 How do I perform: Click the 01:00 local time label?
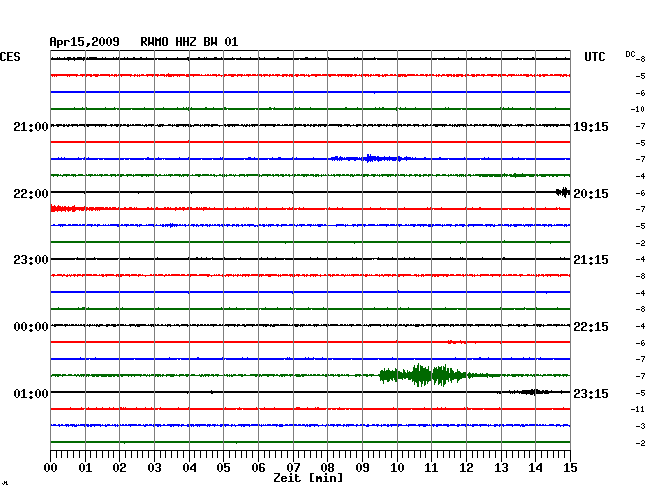point(31,393)
